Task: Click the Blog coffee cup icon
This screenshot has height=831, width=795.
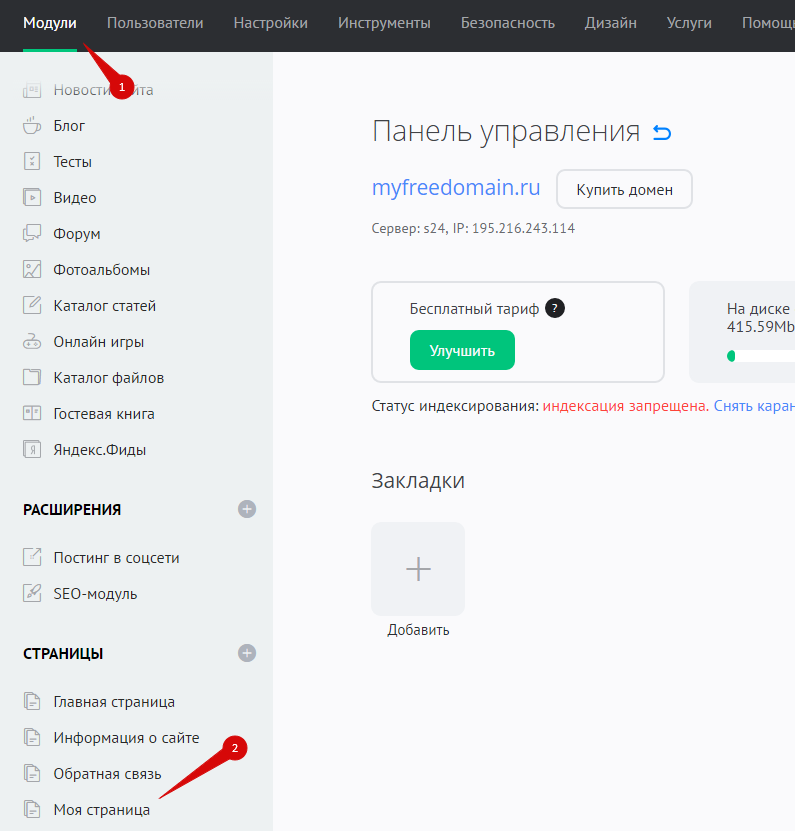Action: [33, 126]
